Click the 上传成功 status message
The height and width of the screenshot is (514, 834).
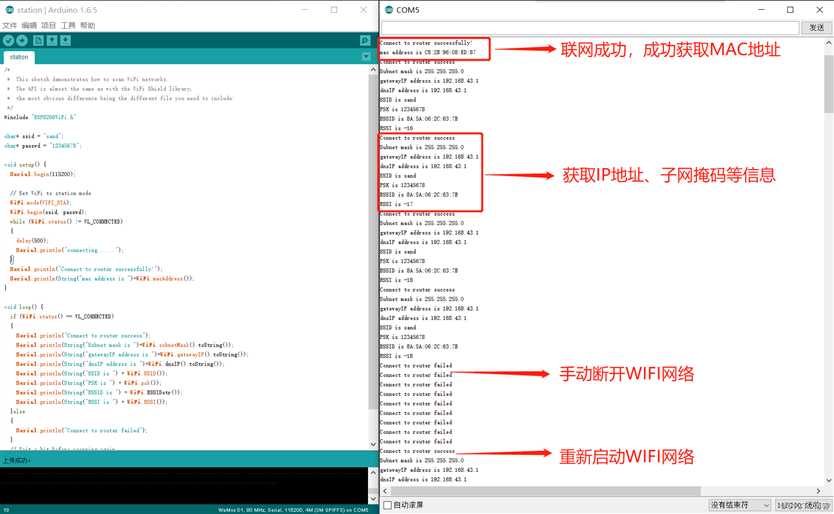[16, 460]
